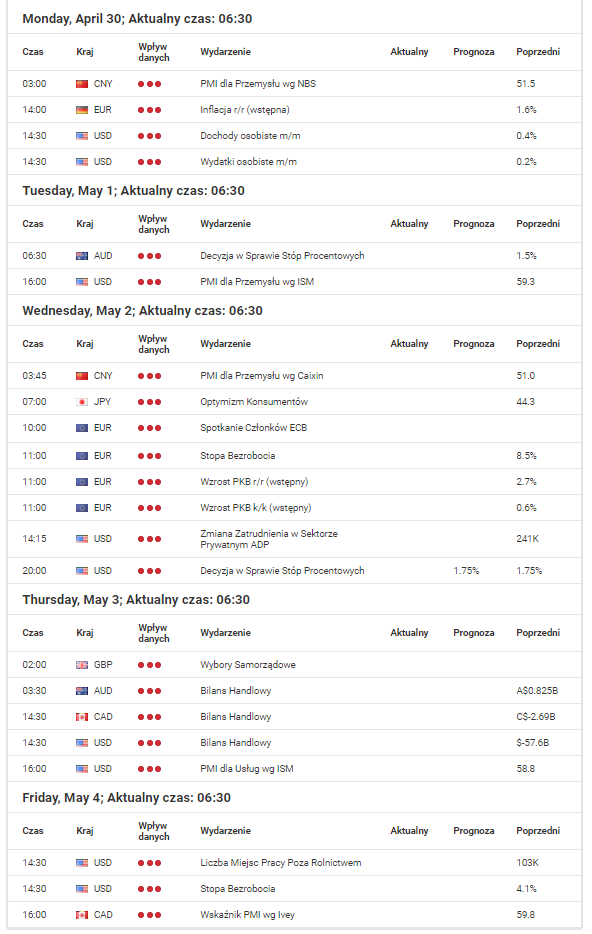
Task: Click the EU flag on Spotkanie Członków ECB row
Action: coord(82,428)
